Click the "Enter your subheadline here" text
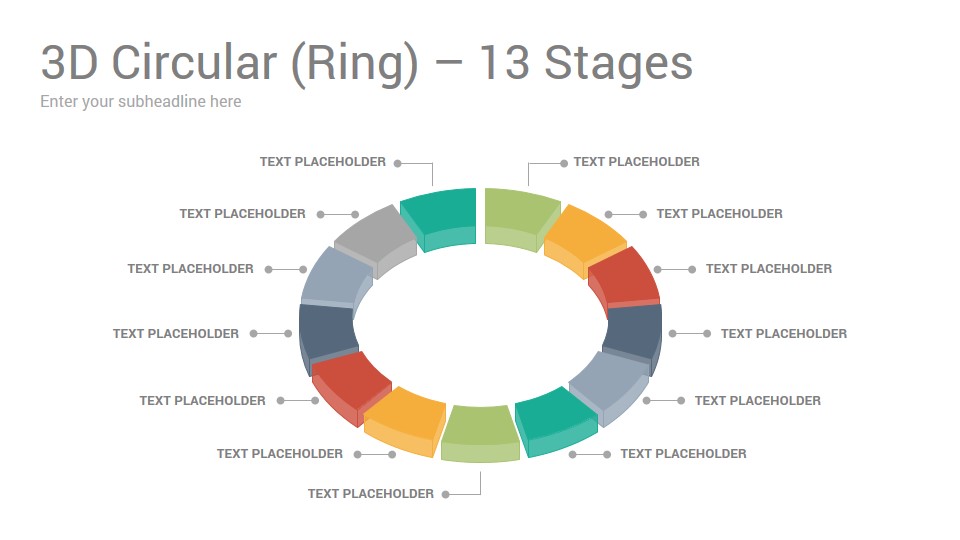Image resolution: width=960 pixels, height=540 pixels. coord(141,102)
